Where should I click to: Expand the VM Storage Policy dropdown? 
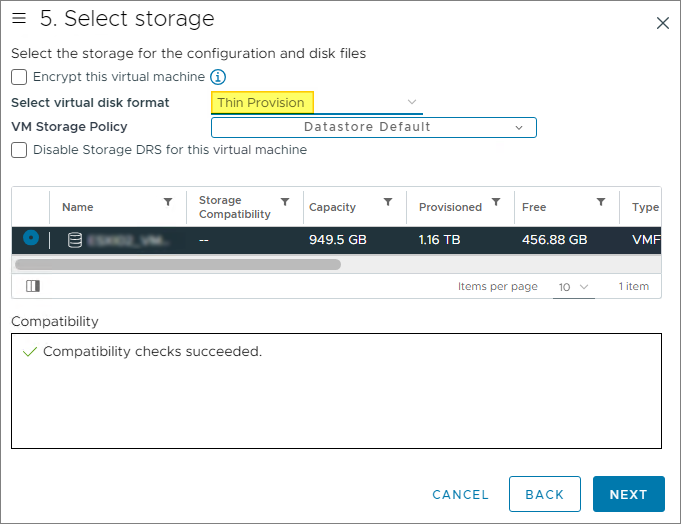pyautogui.click(x=373, y=127)
